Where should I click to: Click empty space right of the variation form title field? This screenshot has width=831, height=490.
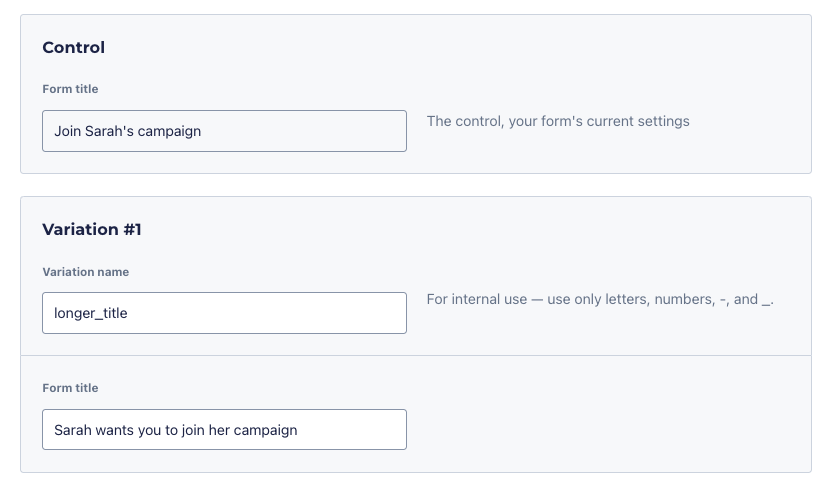(x=600, y=430)
